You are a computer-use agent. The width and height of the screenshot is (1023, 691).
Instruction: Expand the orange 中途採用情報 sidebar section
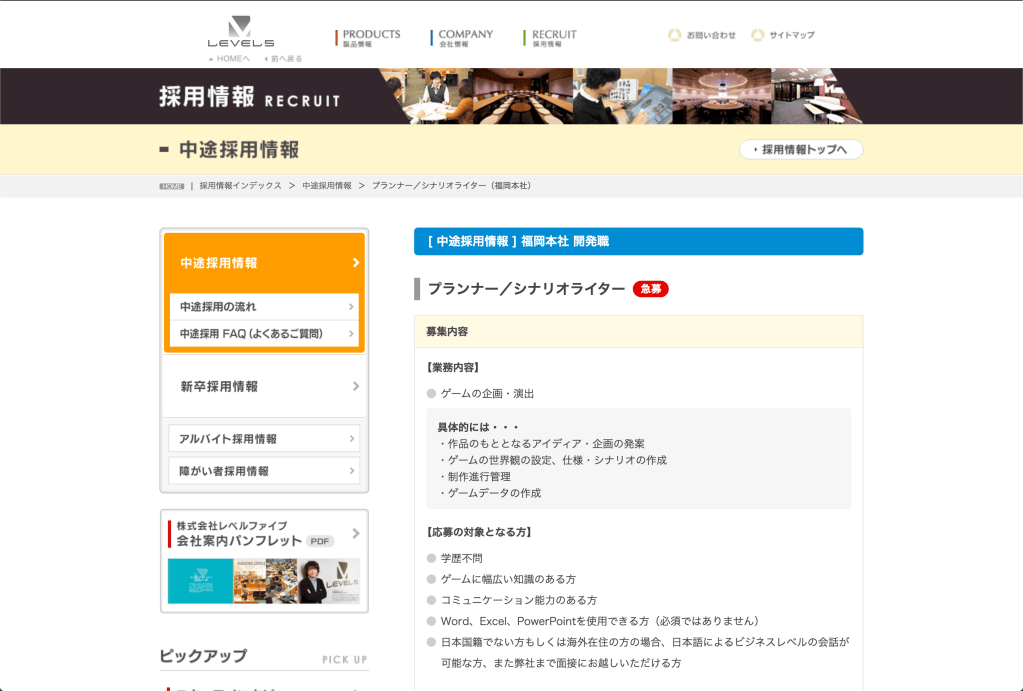[x=264, y=263]
